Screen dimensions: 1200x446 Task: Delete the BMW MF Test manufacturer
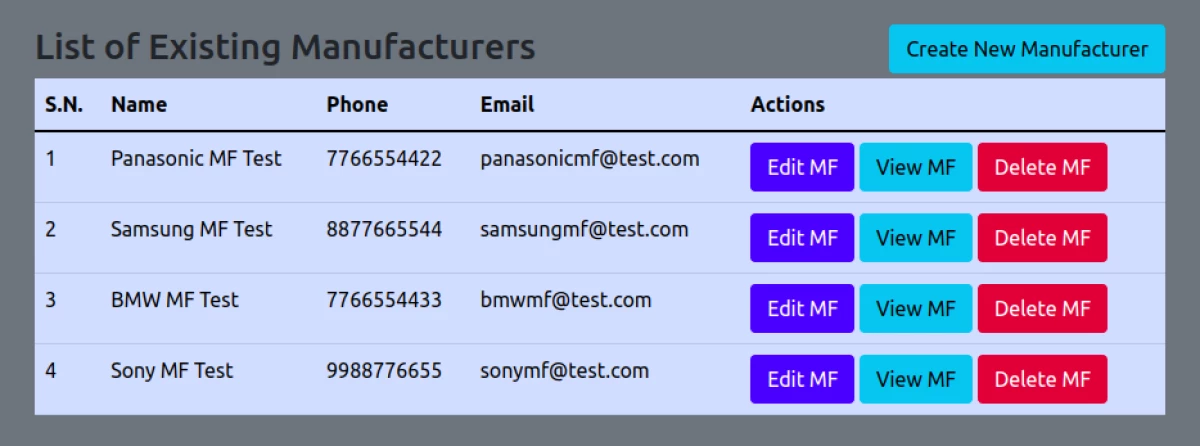coord(1042,308)
